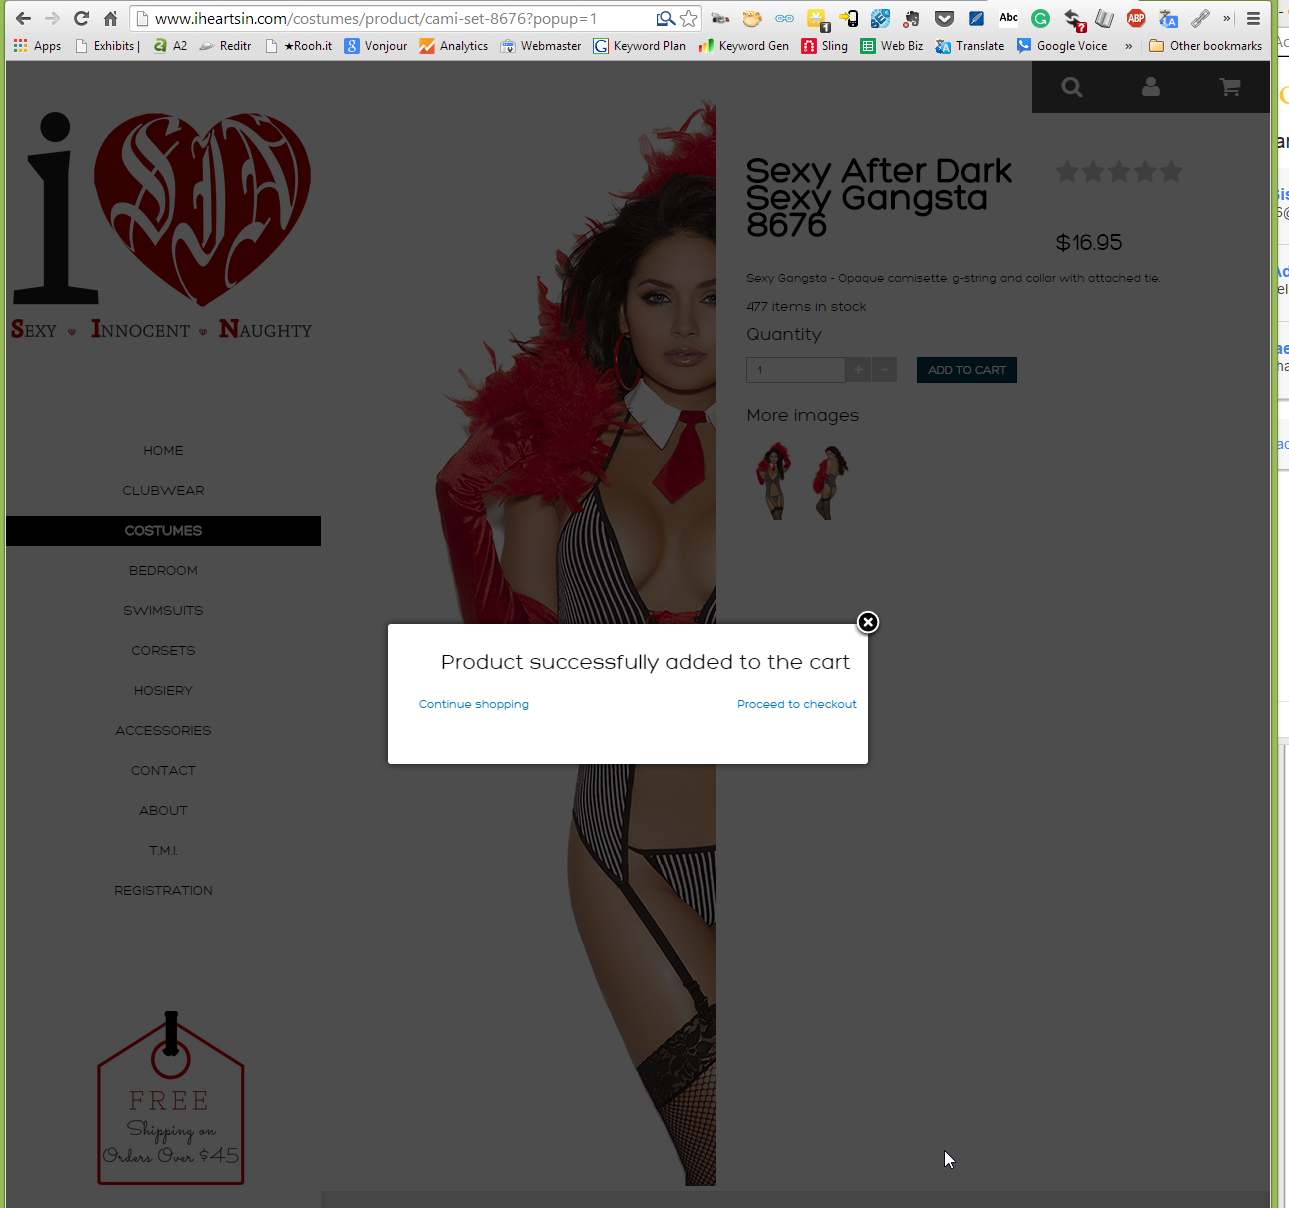Open the Reditr bookmark
Image resolution: width=1289 pixels, height=1208 pixels.
[225, 46]
